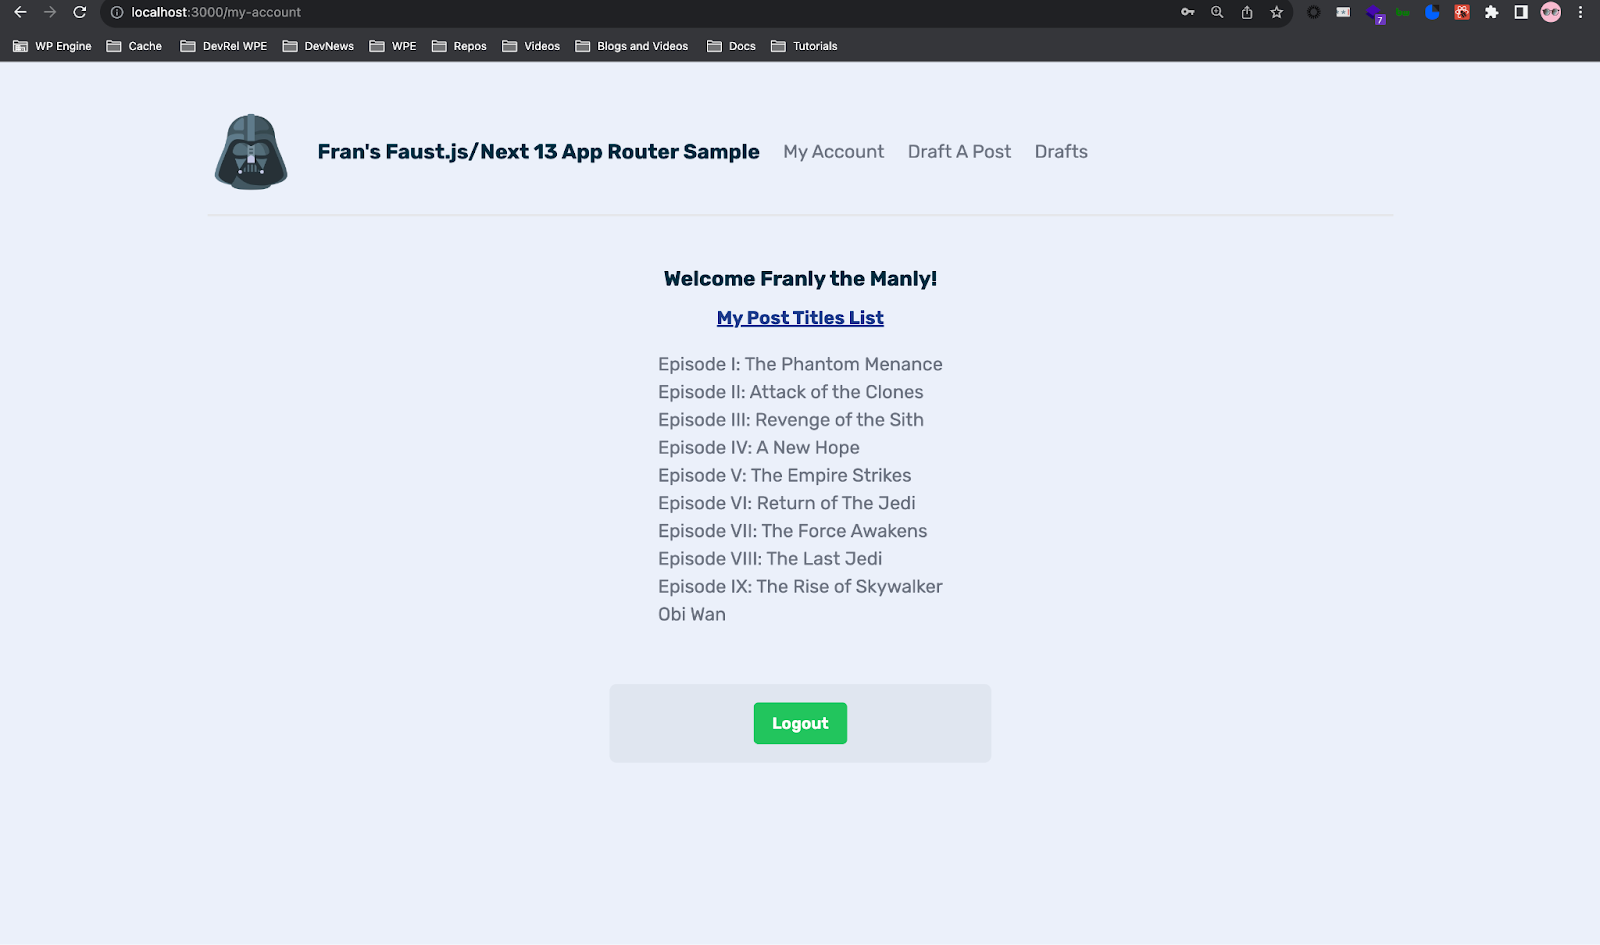Screen dimensions: 1600x945
Task: Select the 'Obi Wan' post title
Action: click(x=692, y=615)
